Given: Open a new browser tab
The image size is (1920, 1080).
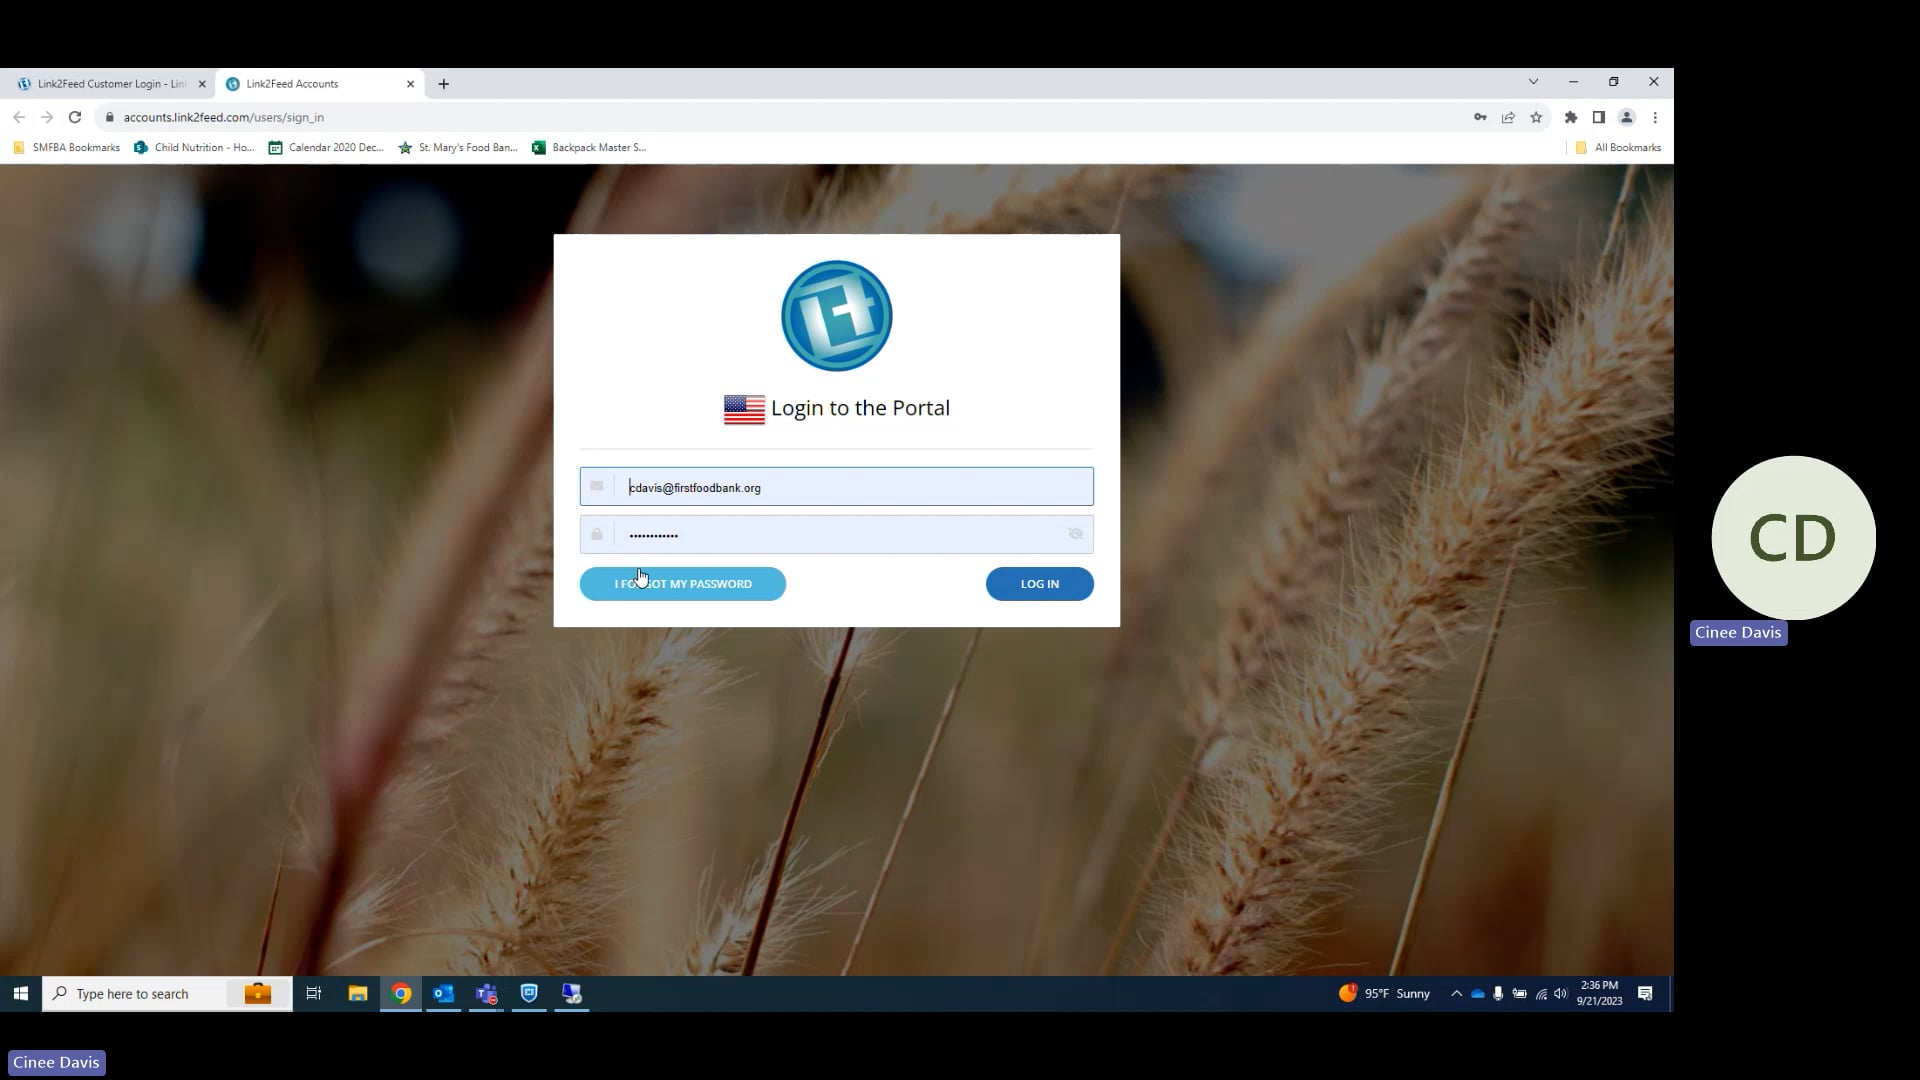Looking at the screenshot, I should (443, 84).
